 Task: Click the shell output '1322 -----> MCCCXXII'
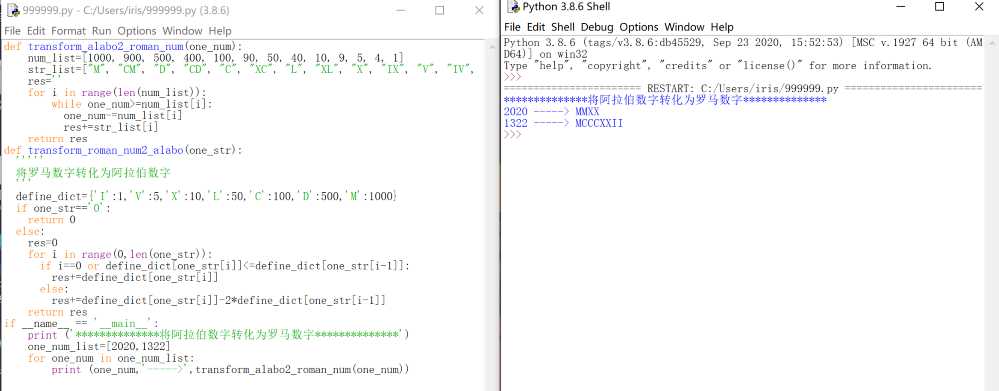(x=563, y=123)
